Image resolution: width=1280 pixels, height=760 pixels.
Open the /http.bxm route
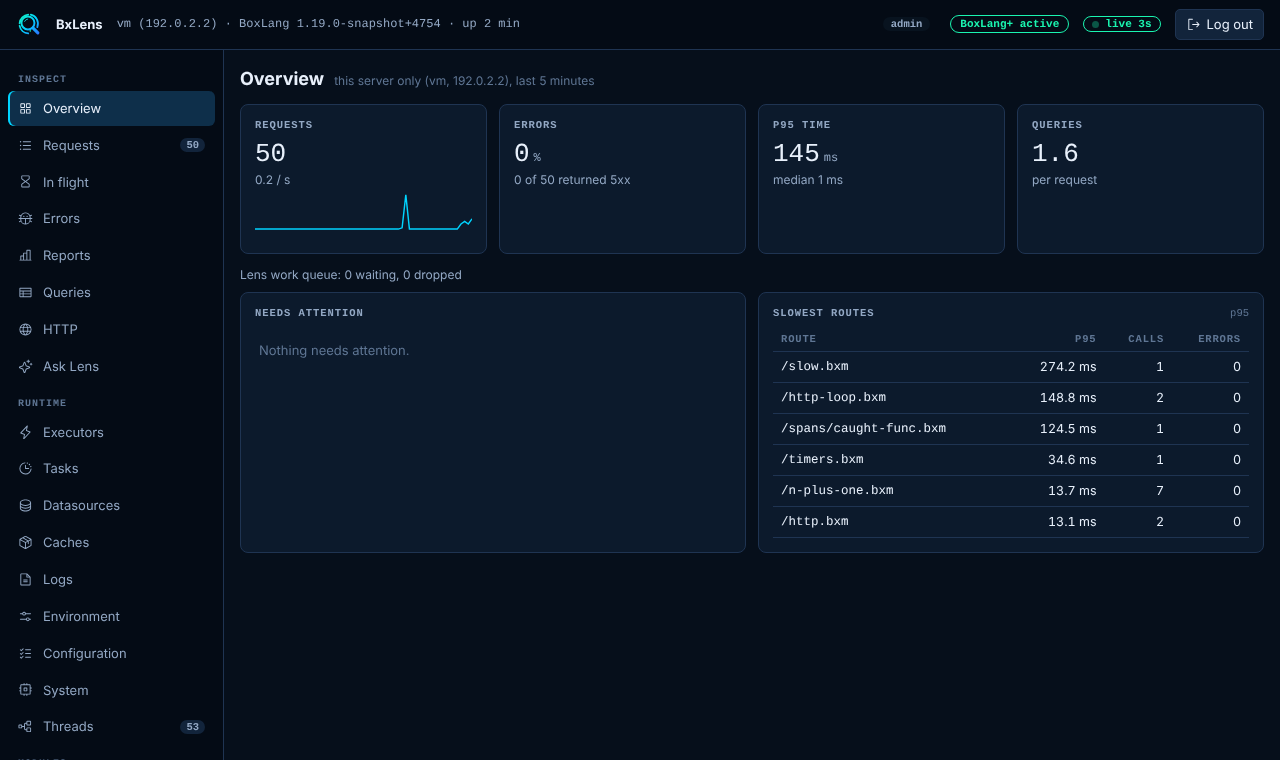[x=1011, y=522]
